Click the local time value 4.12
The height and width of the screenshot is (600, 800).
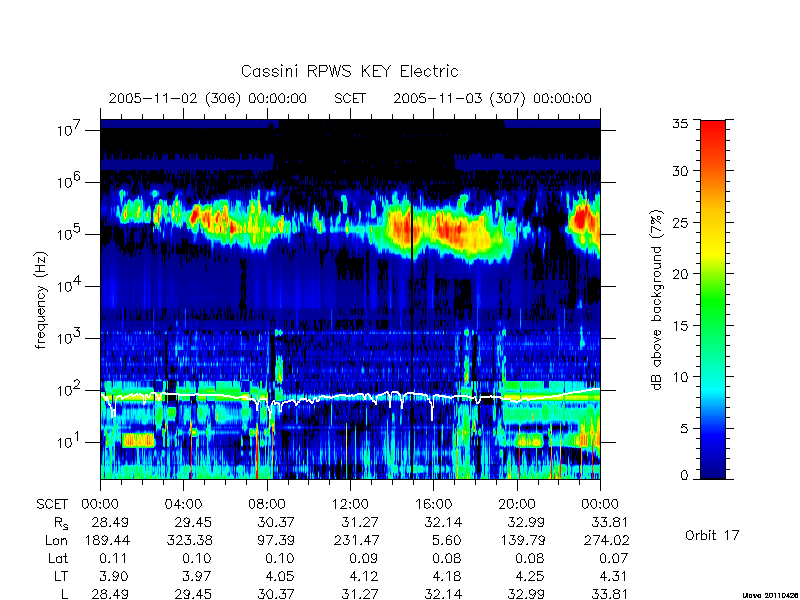point(363,577)
